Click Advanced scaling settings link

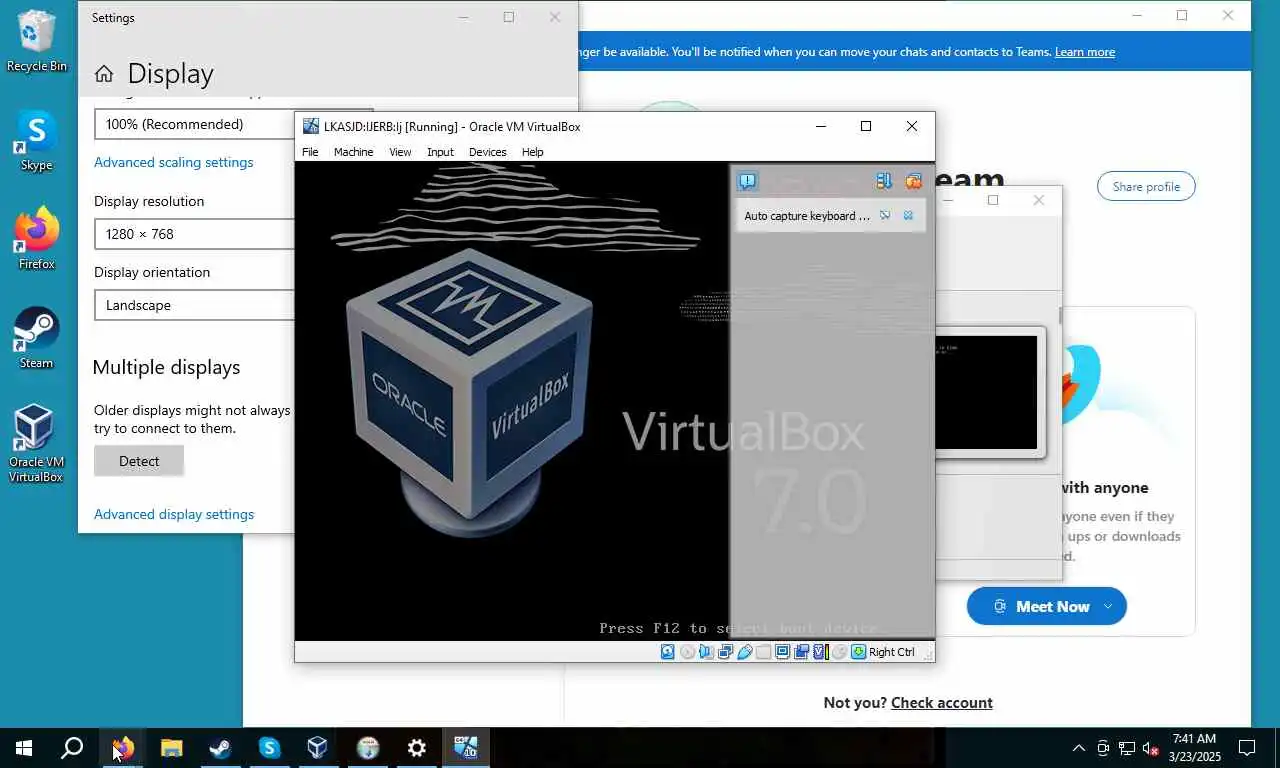pos(173,162)
